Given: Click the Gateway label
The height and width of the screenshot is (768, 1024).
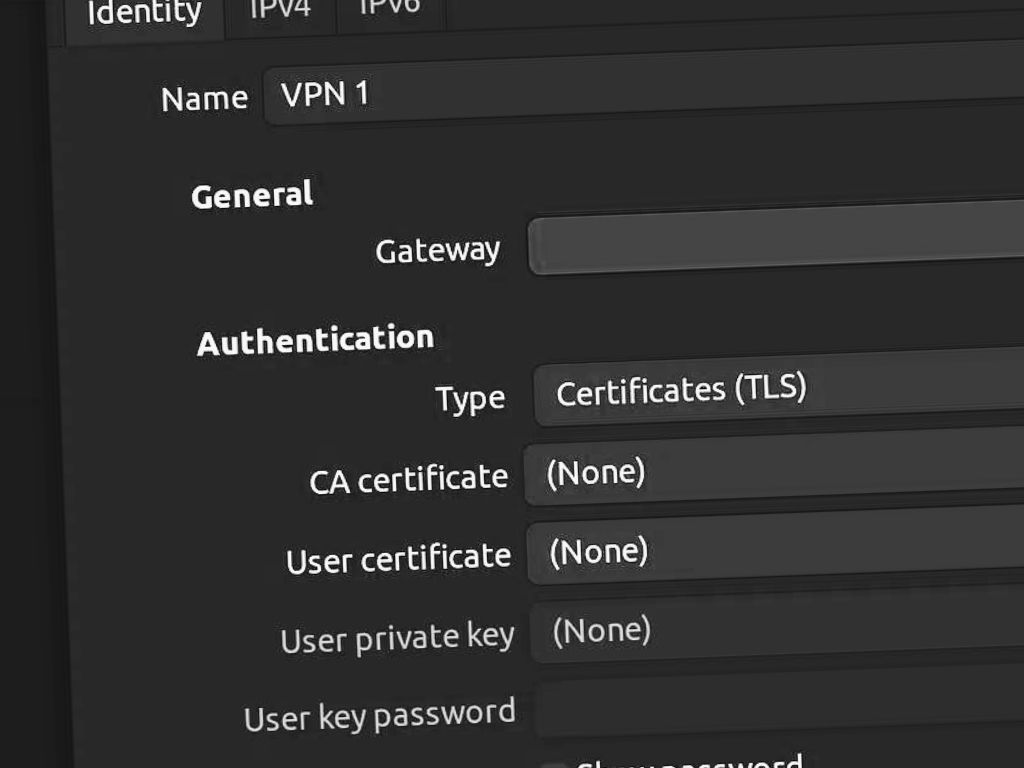Looking at the screenshot, I should pos(437,250).
